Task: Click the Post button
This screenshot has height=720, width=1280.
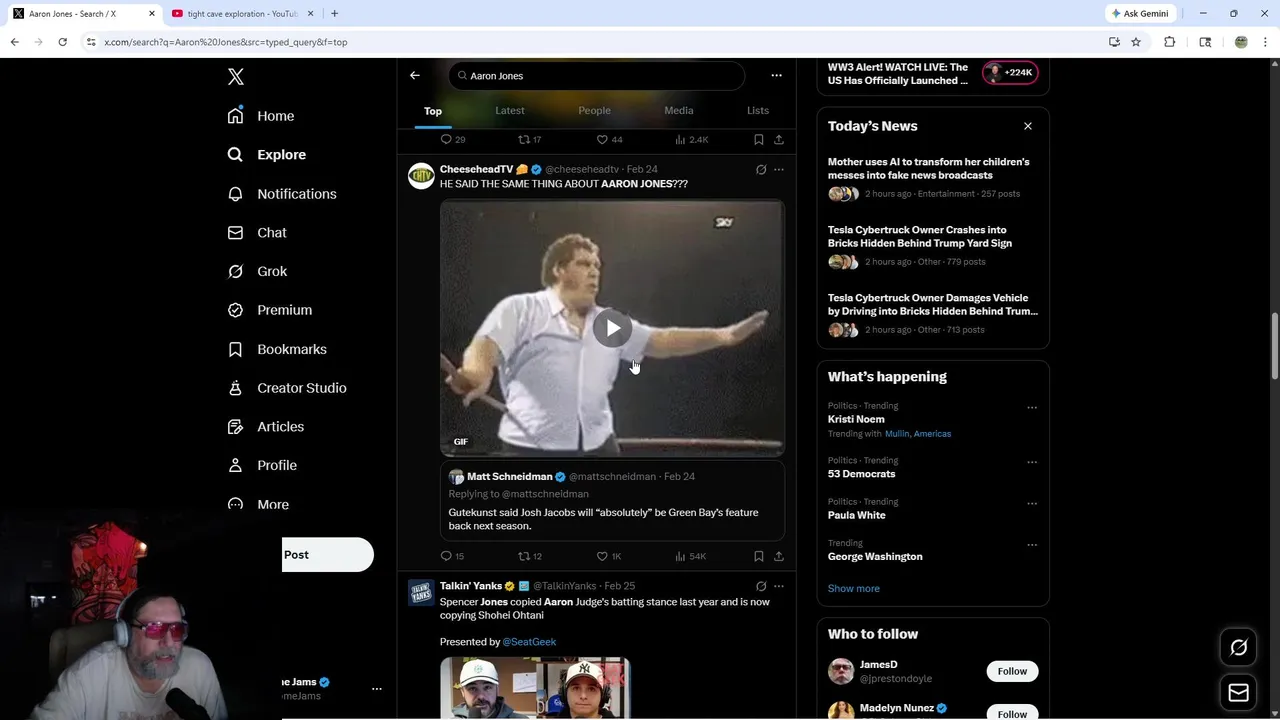Action: 327,555
